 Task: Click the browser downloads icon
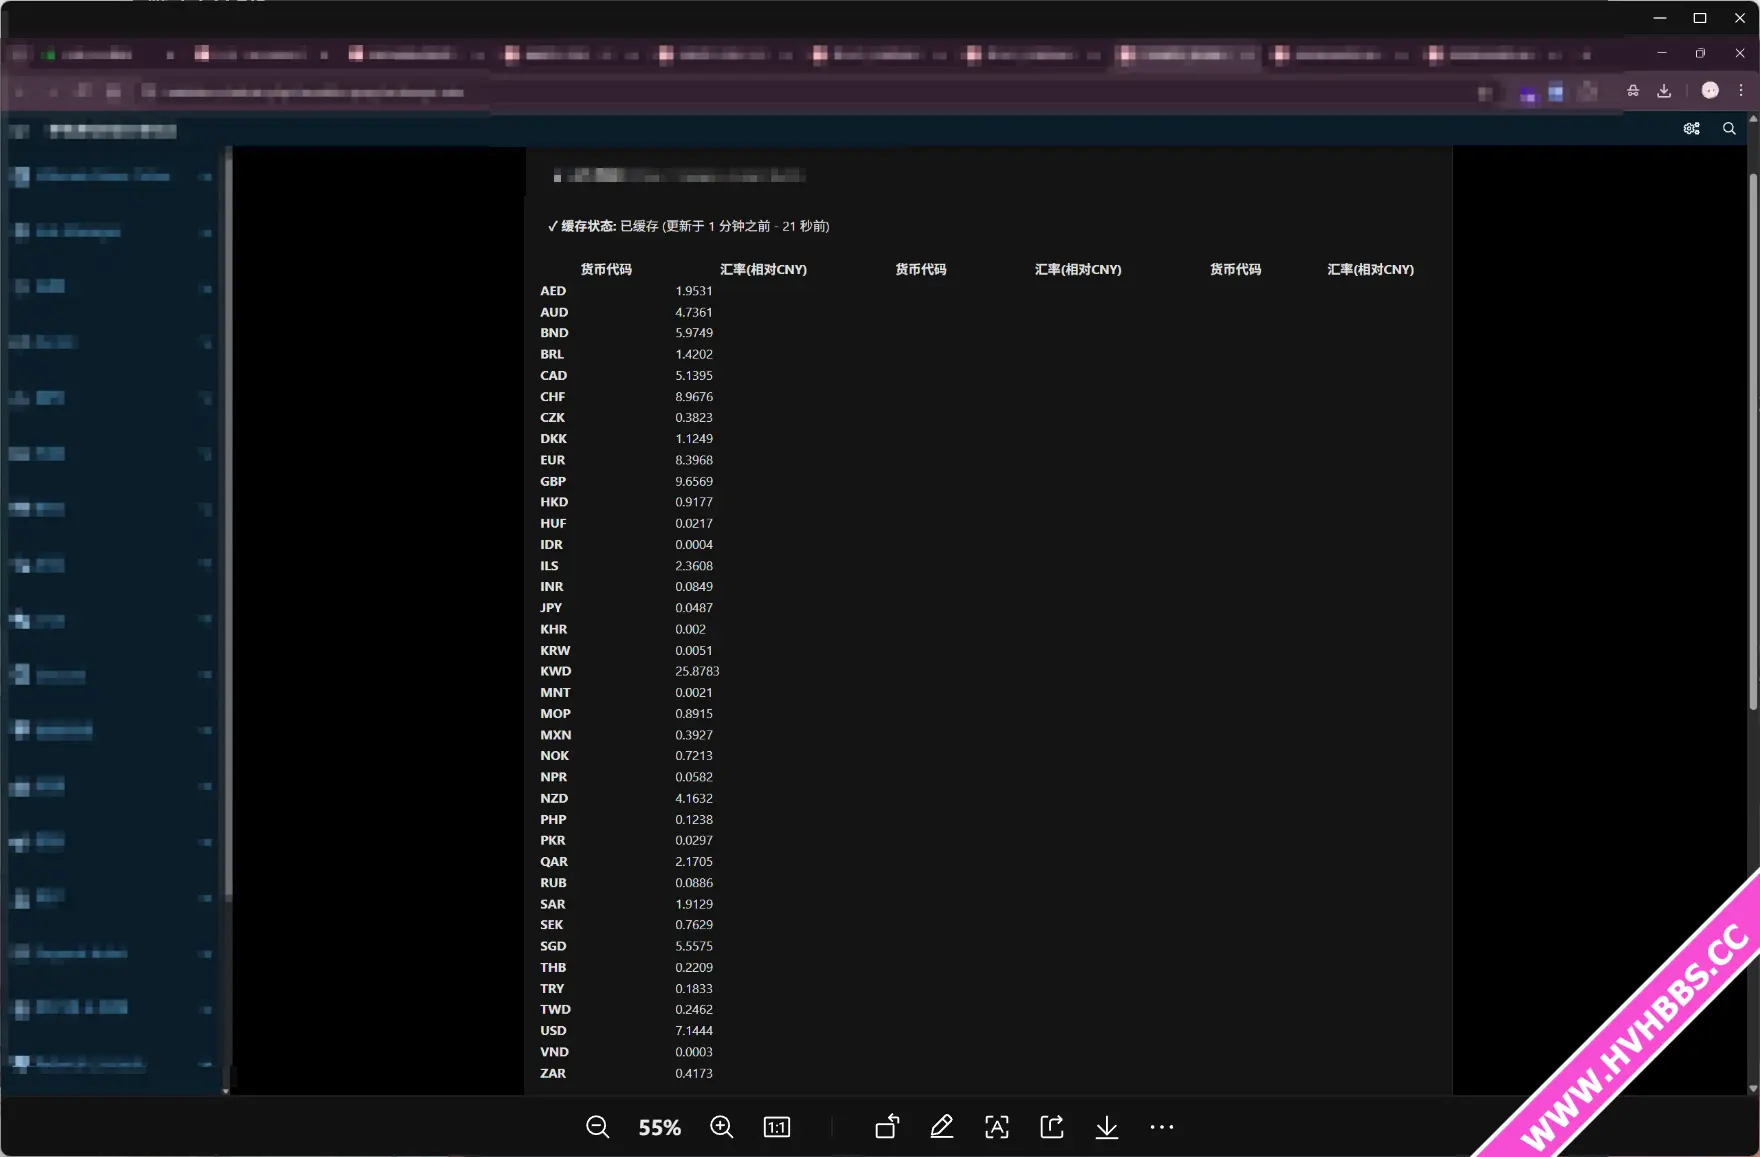pyautogui.click(x=1664, y=91)
